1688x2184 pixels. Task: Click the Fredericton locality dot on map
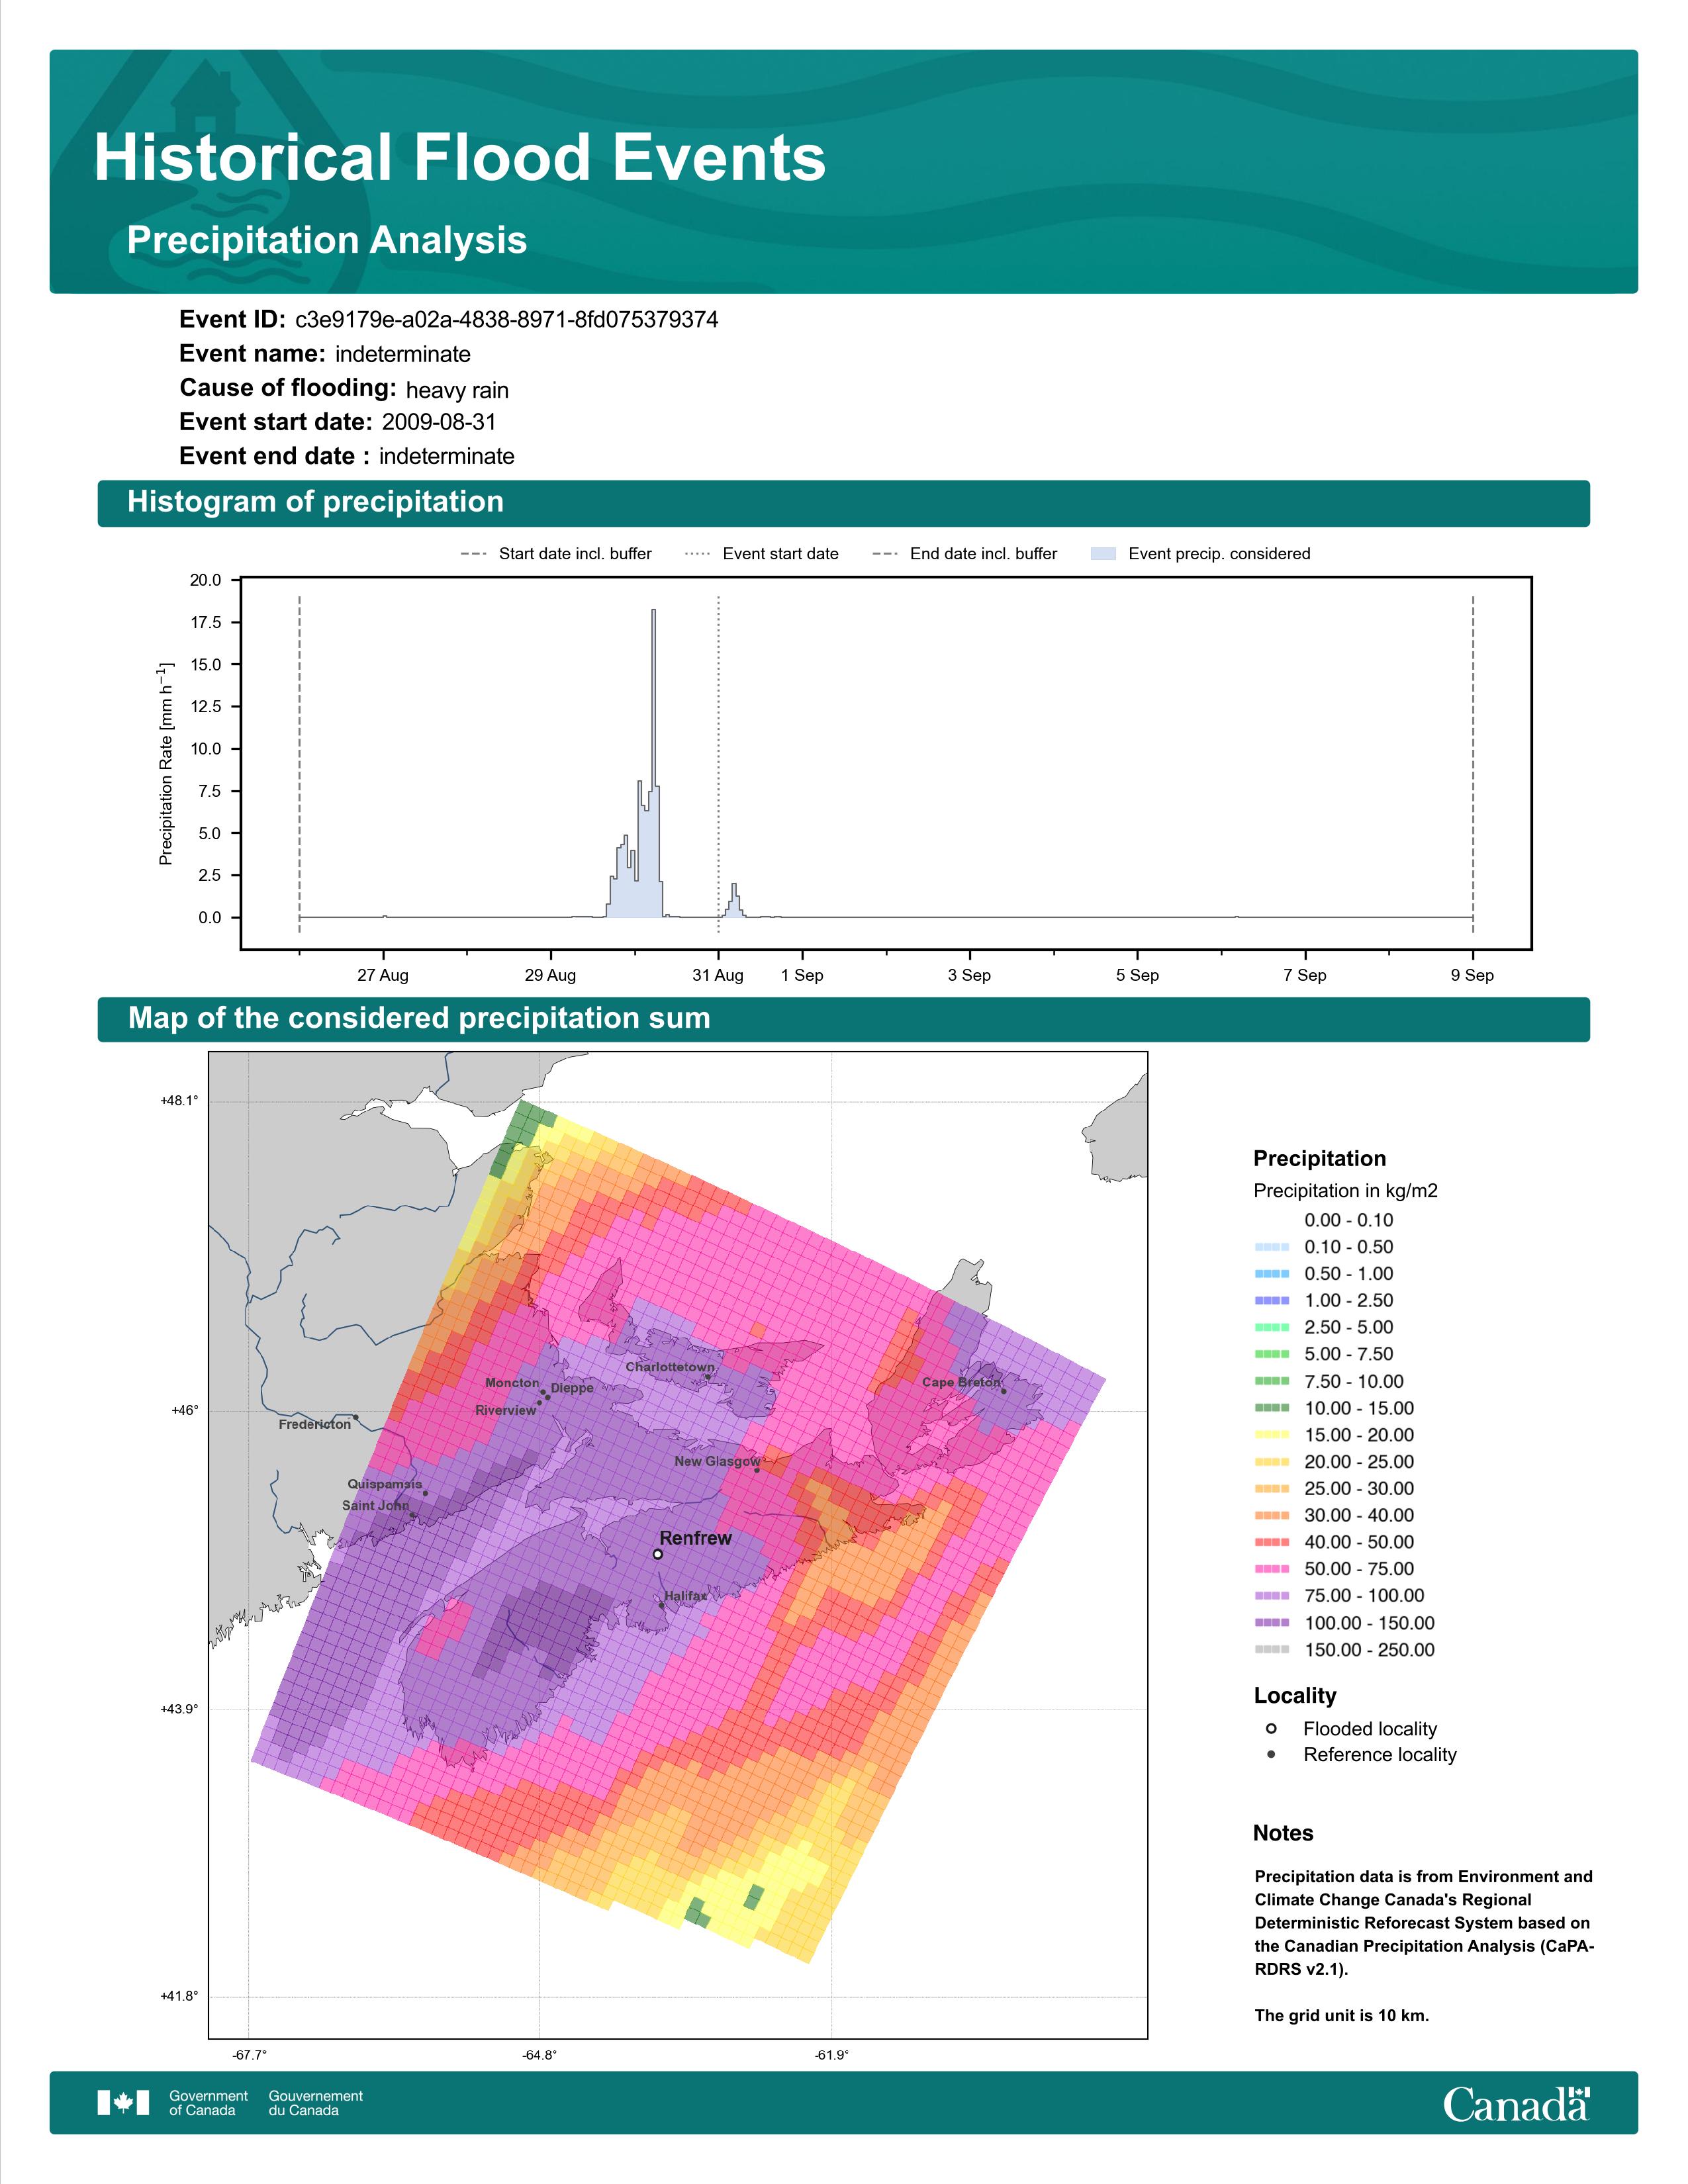click(x=355, y=1417)
